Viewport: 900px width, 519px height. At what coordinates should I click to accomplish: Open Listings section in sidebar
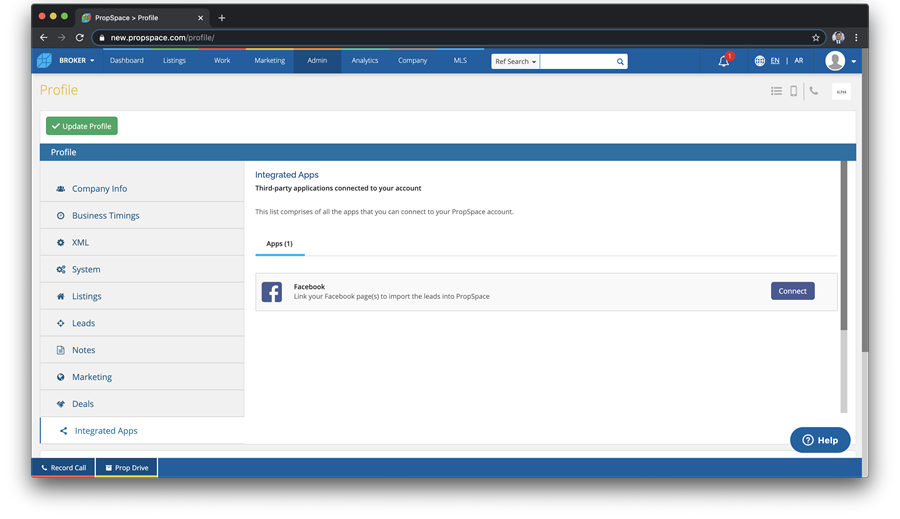(x=142, y=297)
